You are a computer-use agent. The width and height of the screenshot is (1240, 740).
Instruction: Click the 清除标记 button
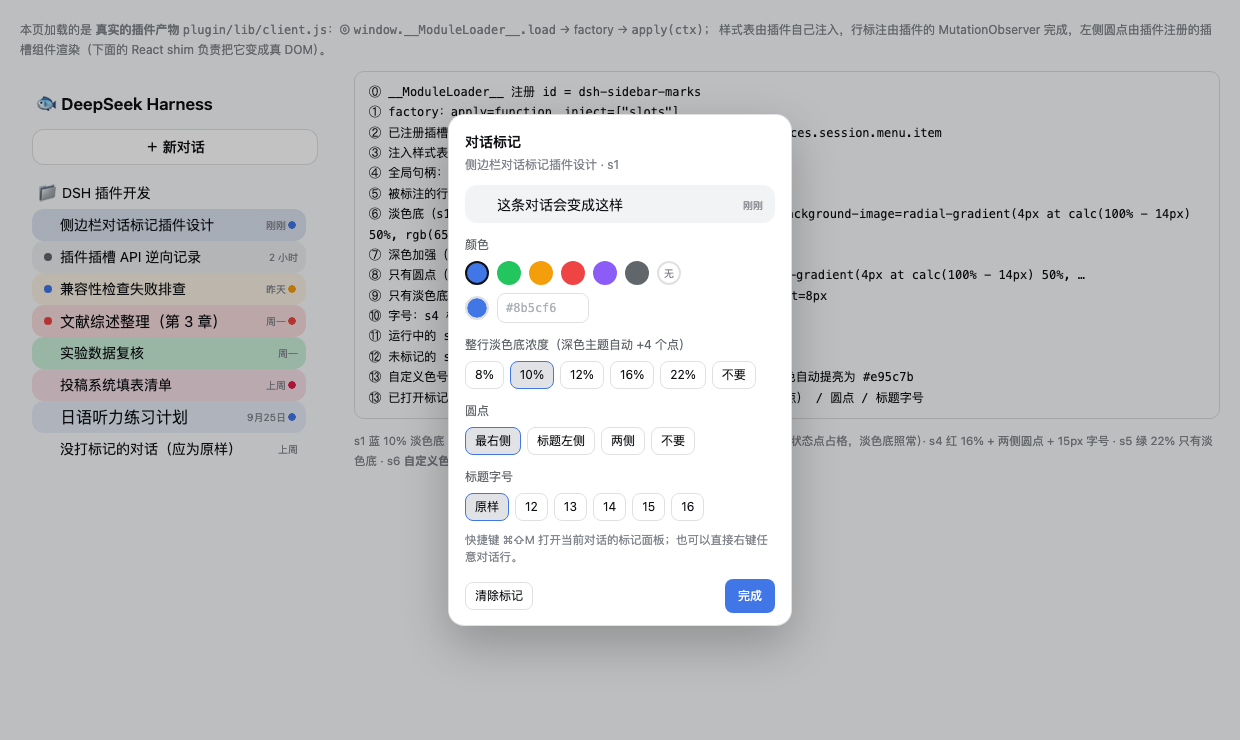point(499,596)
